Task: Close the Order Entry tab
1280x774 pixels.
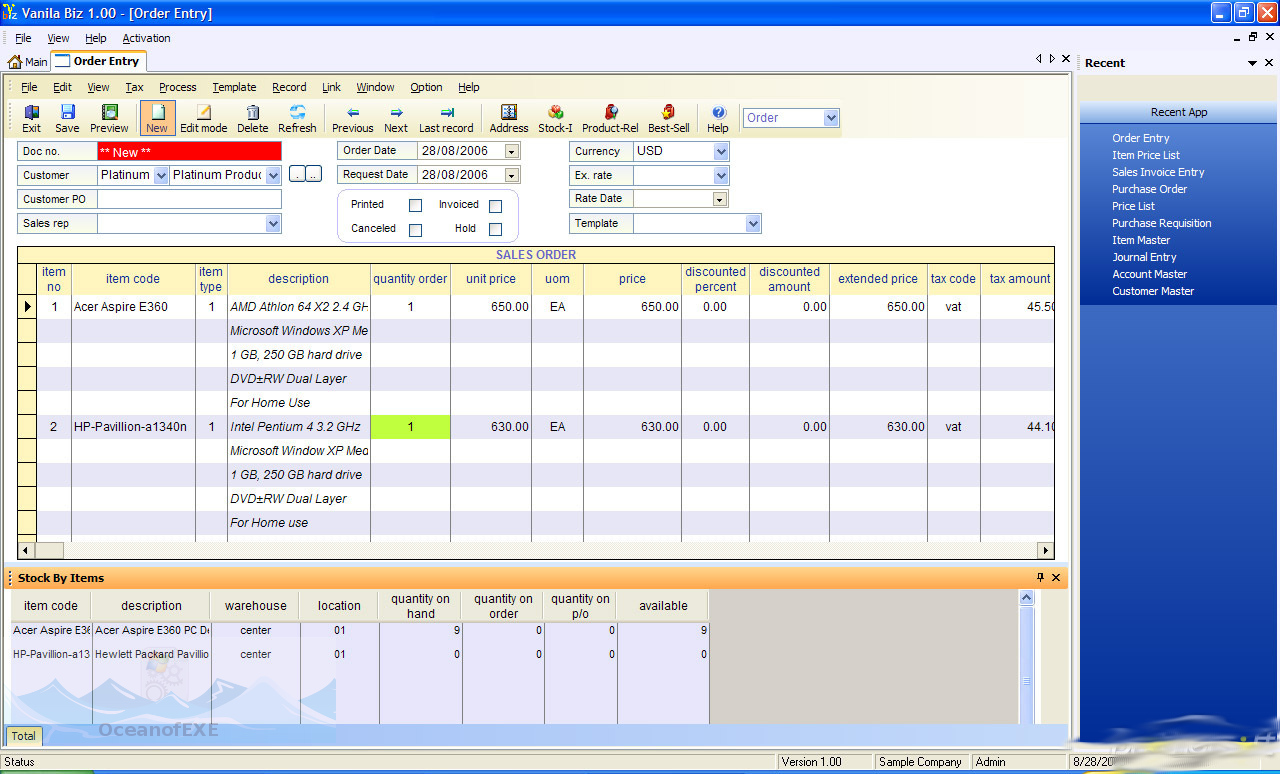Action: coord(1066,59)
